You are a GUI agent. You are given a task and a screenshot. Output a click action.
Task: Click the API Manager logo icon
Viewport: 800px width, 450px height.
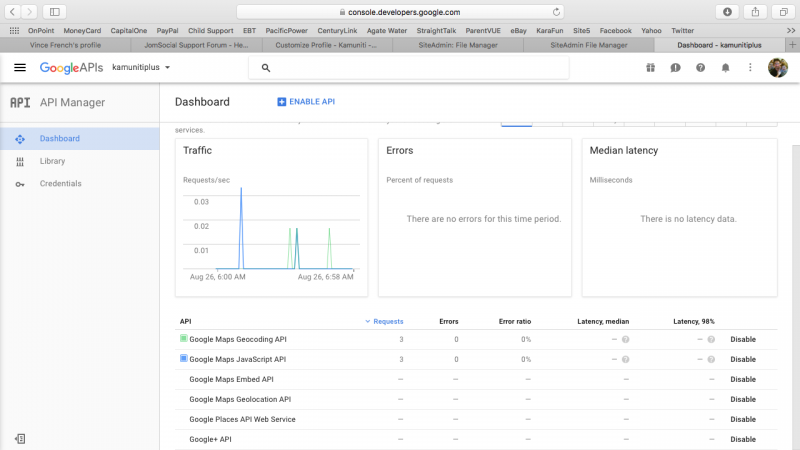point(20,103)
